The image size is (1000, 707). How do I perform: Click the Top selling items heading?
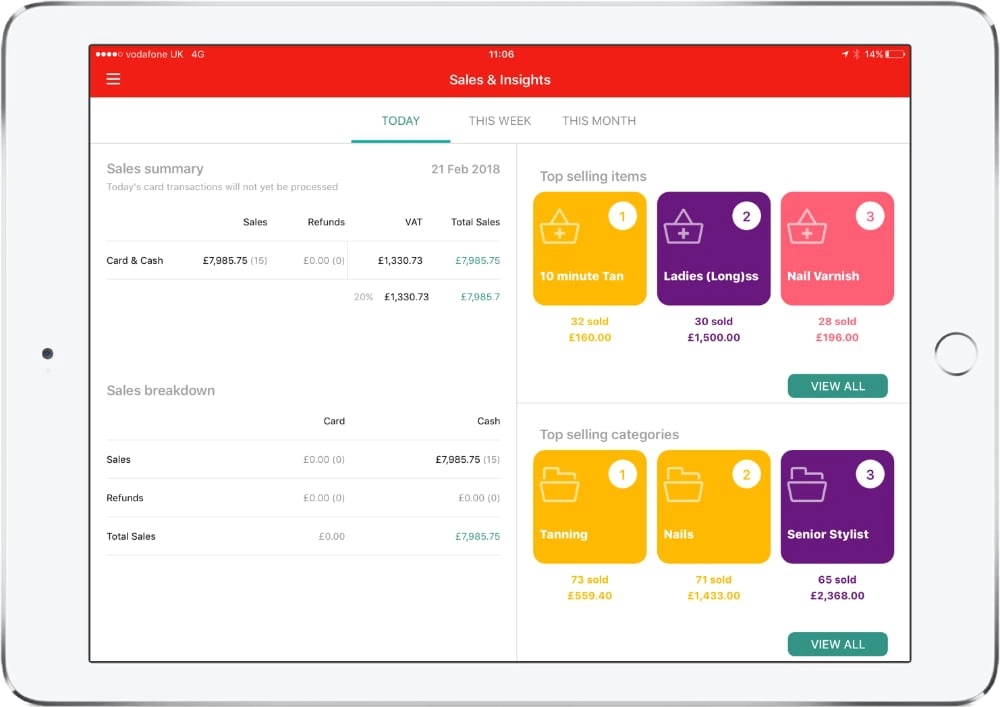(593, 176)
